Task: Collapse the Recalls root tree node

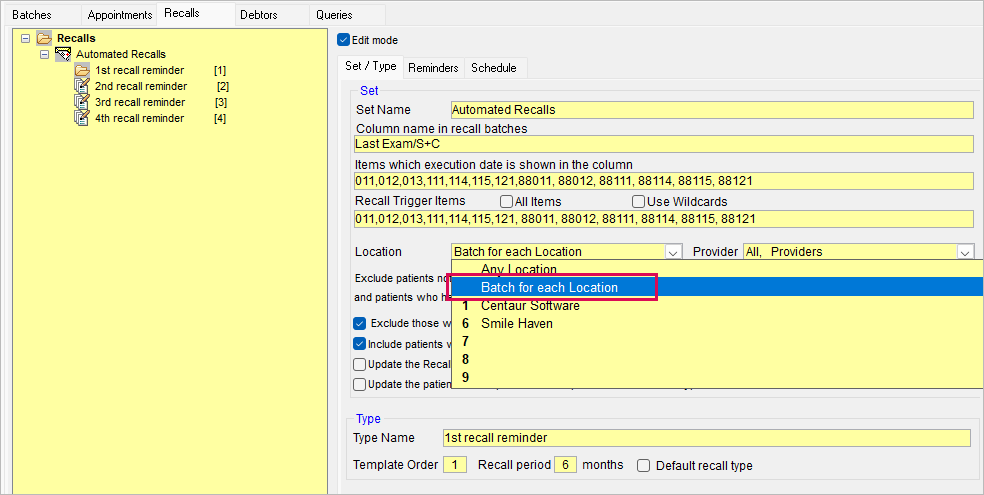Action: coord(25,38)
